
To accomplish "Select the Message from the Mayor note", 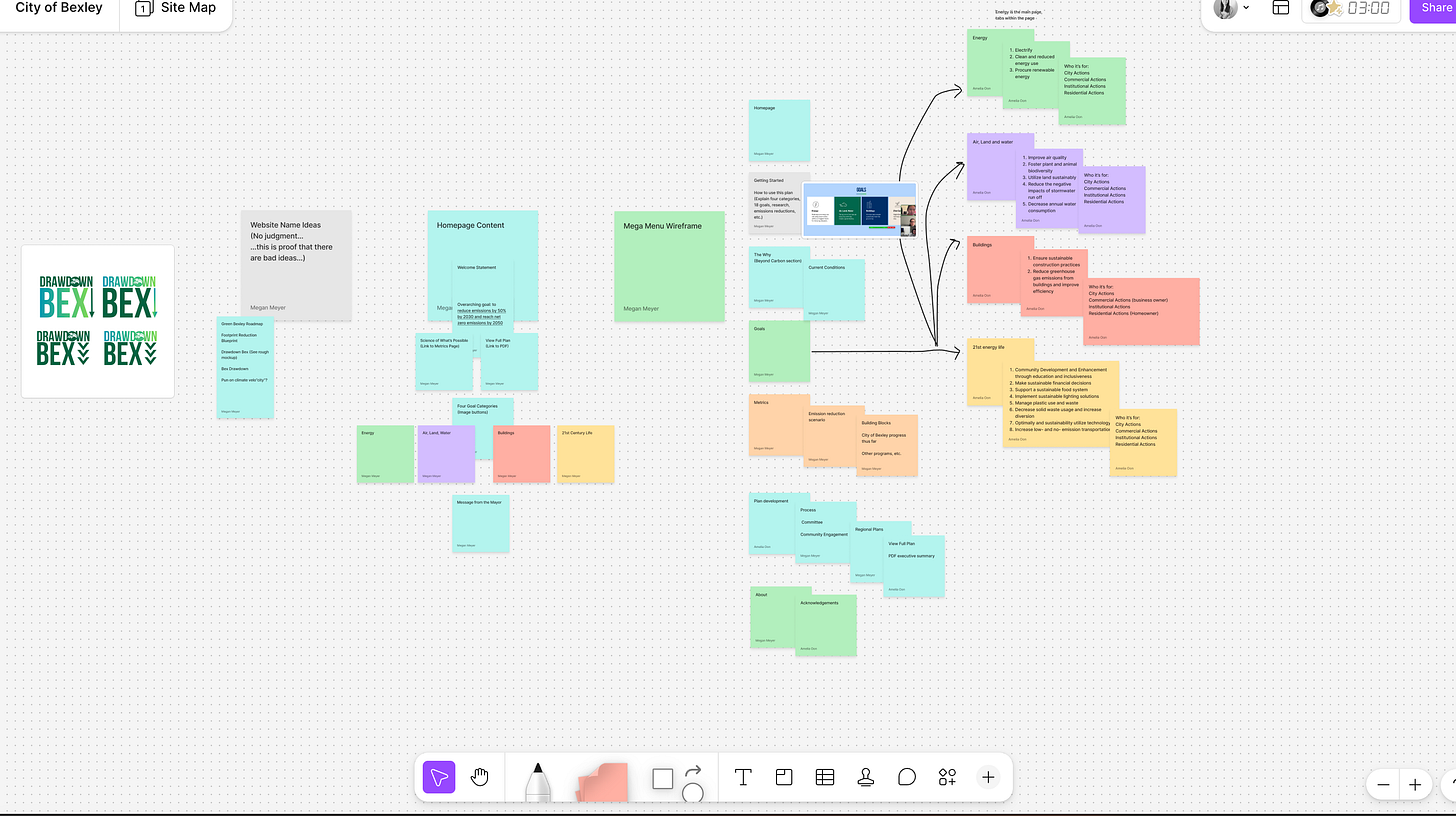I will click(481, 523).
